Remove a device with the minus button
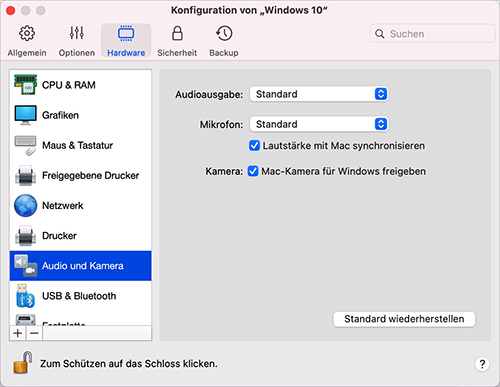The image size is (500, 387). tap(34, 333)
